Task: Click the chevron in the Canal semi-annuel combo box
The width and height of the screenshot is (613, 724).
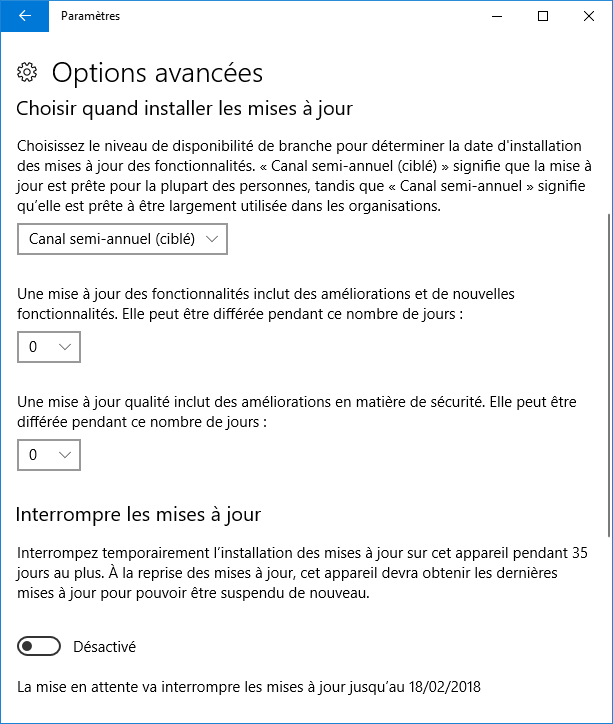Action: click(212, 239)
